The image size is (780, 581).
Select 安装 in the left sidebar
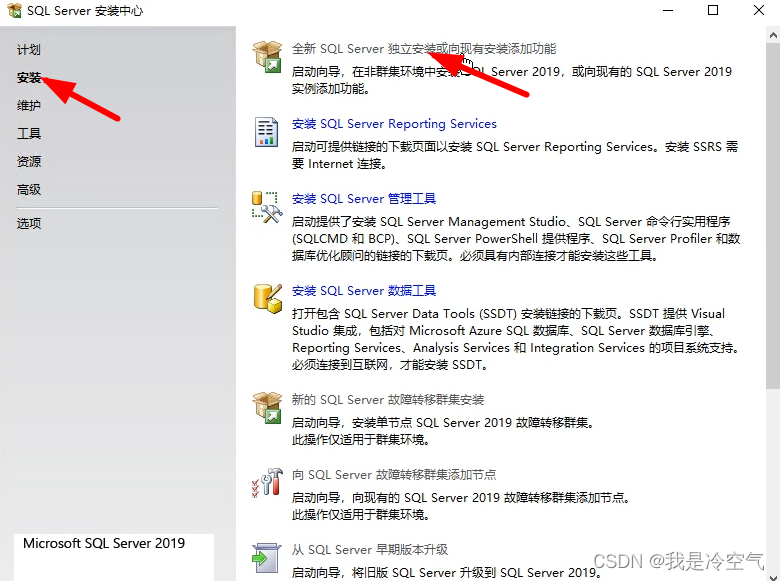pos(29,78)
